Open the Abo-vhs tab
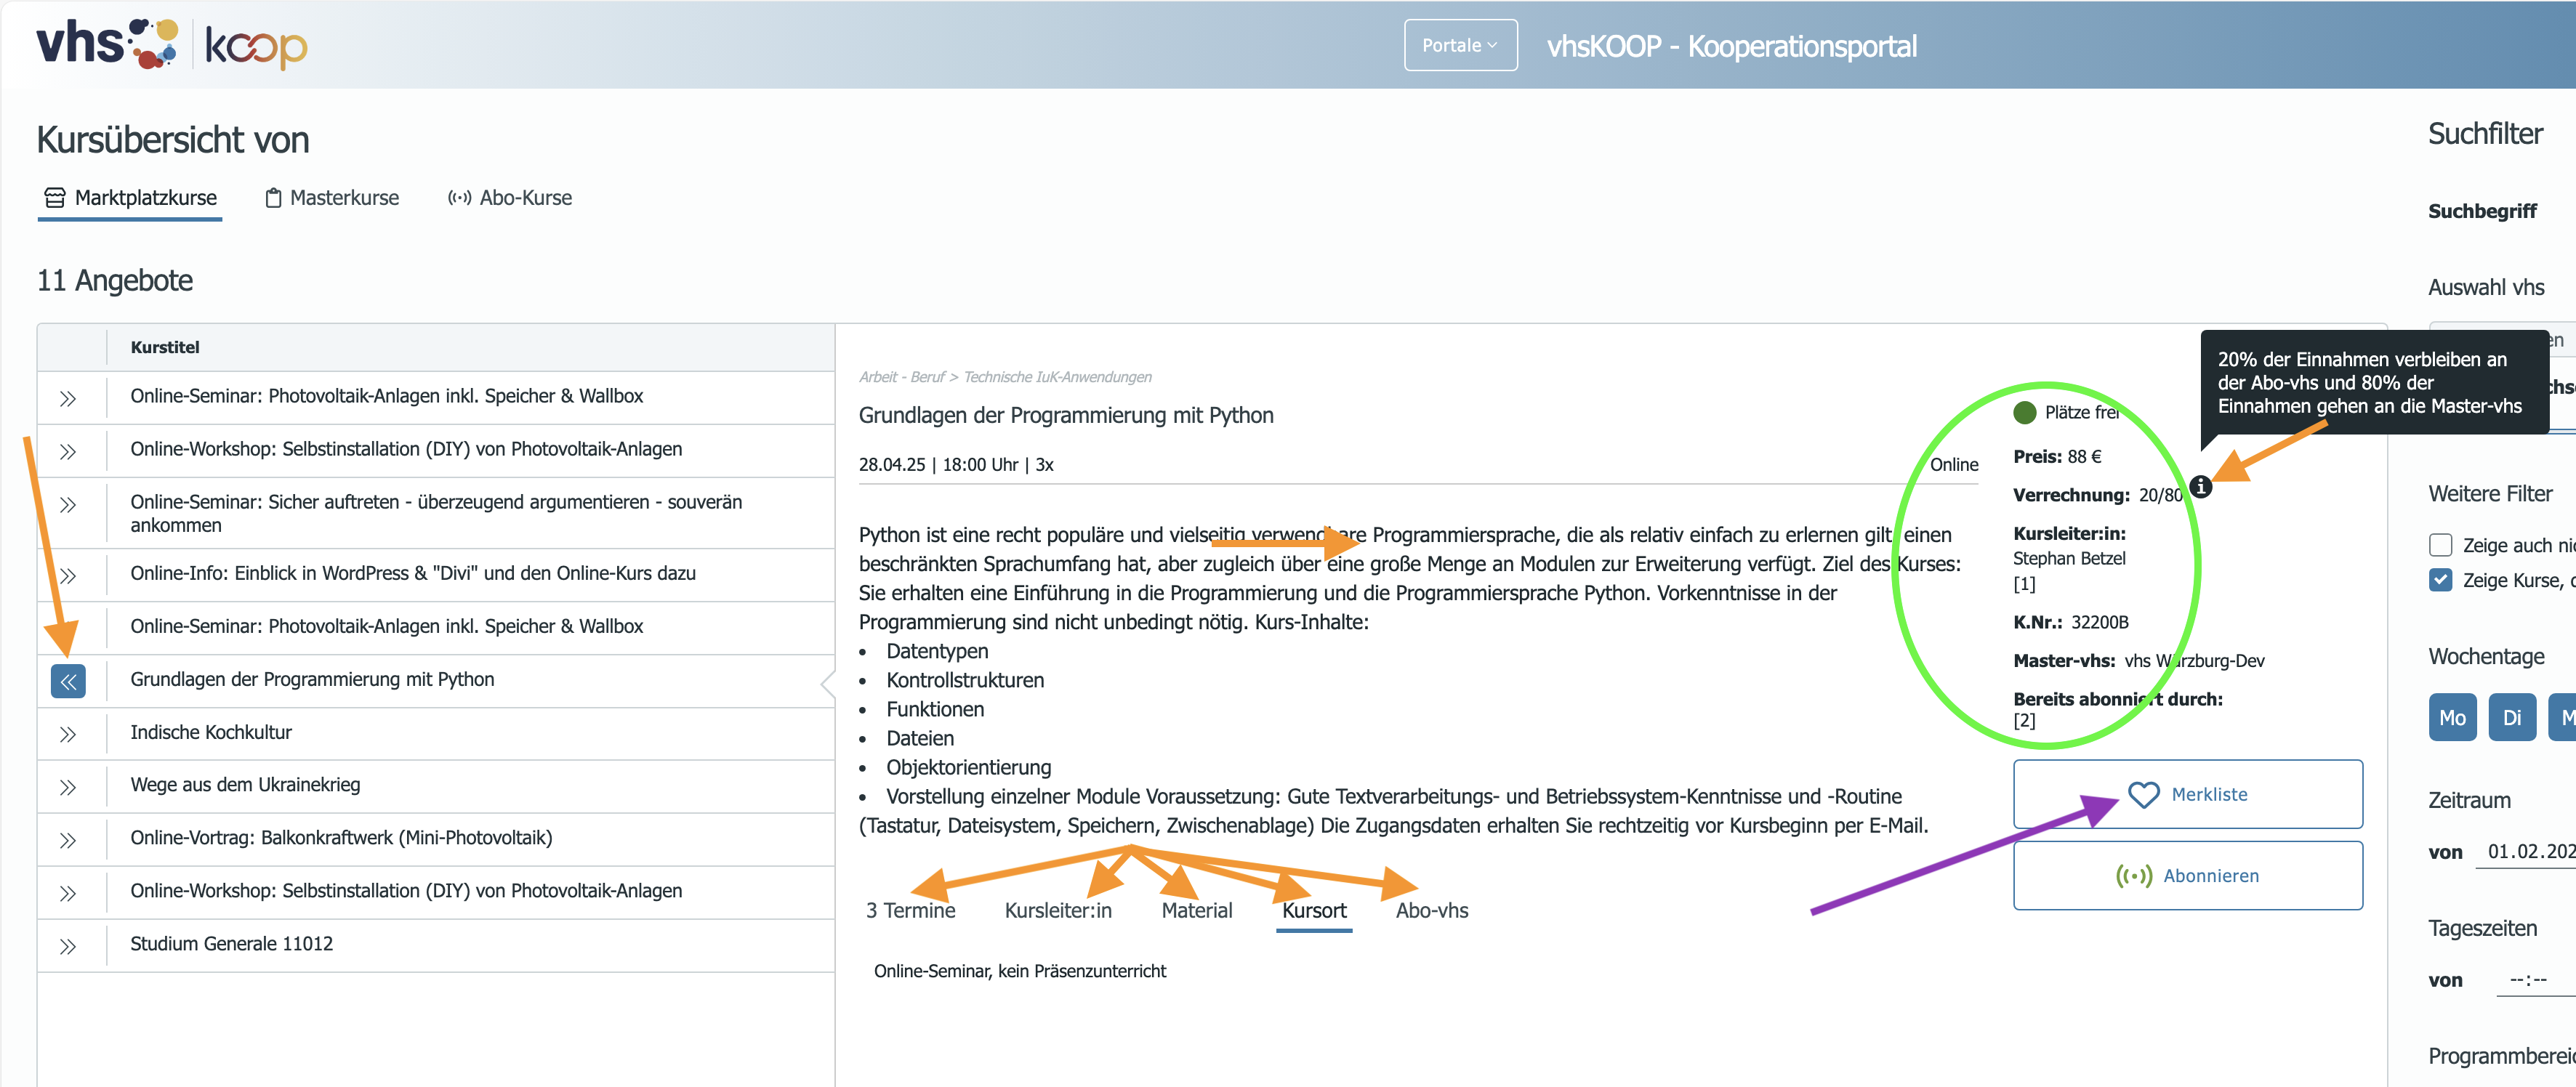Image resolution: width=2576 pixels, height=1087 pixels. point(1432,911)
